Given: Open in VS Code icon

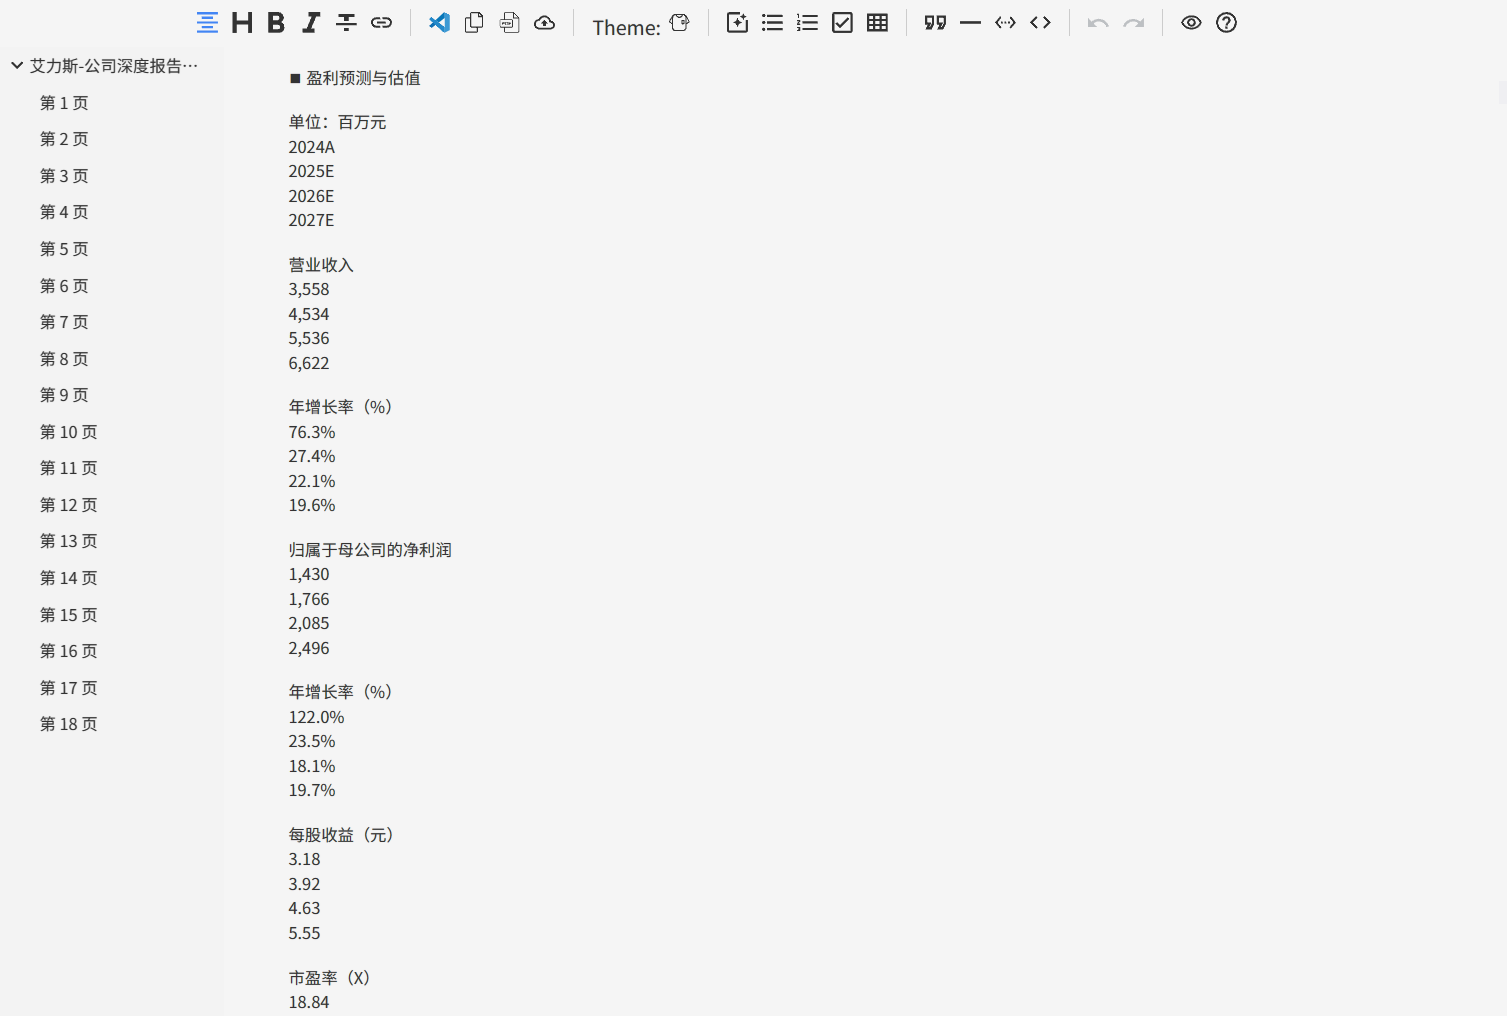Looking at the screenshot, I should [x=439, y=23].
